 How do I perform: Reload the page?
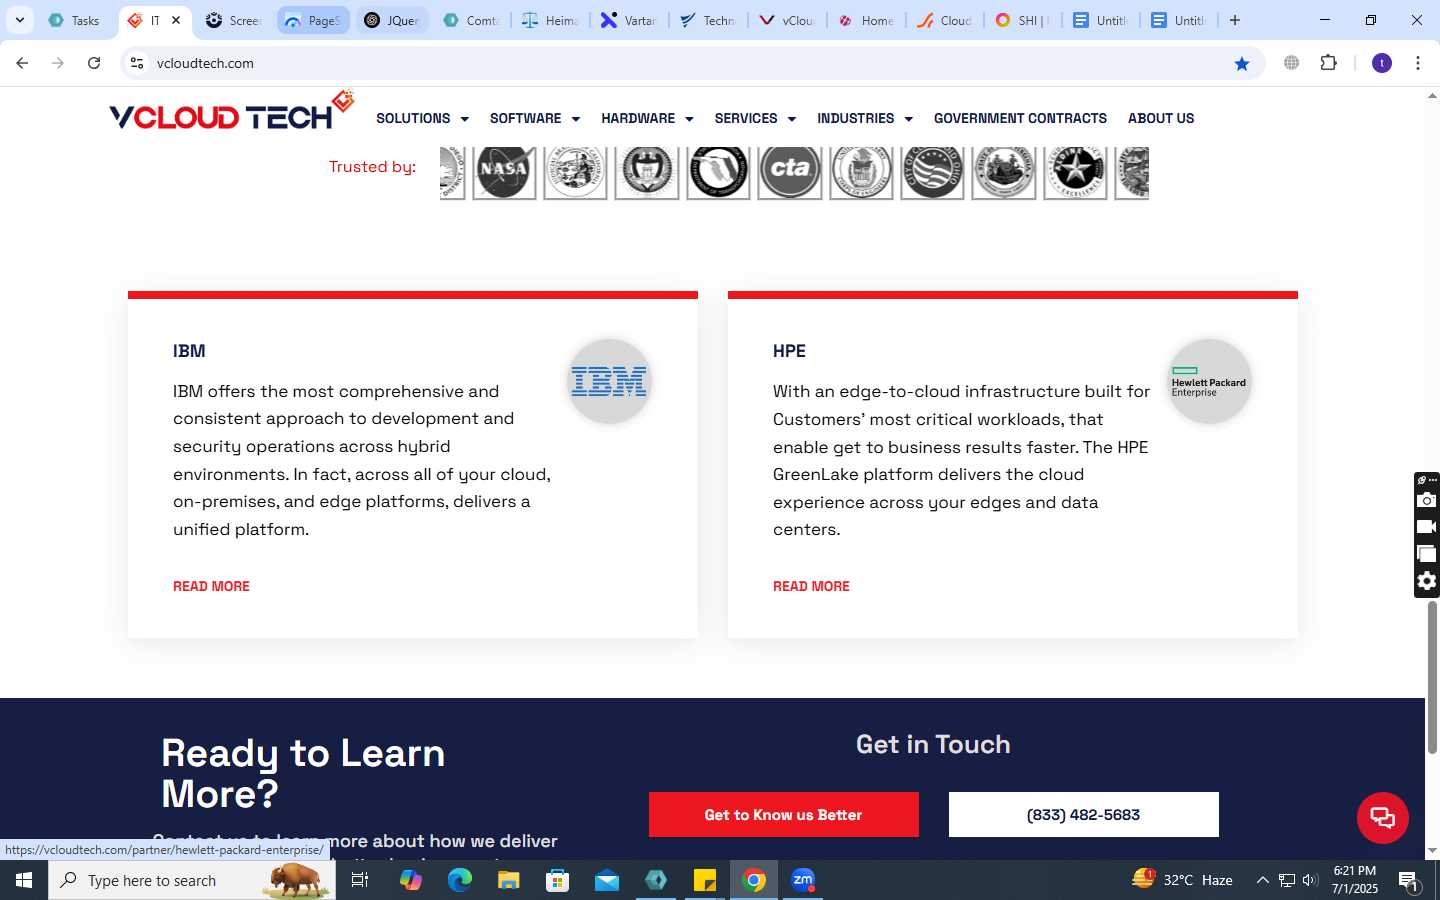pyautogui.click(x=94, y=63)
